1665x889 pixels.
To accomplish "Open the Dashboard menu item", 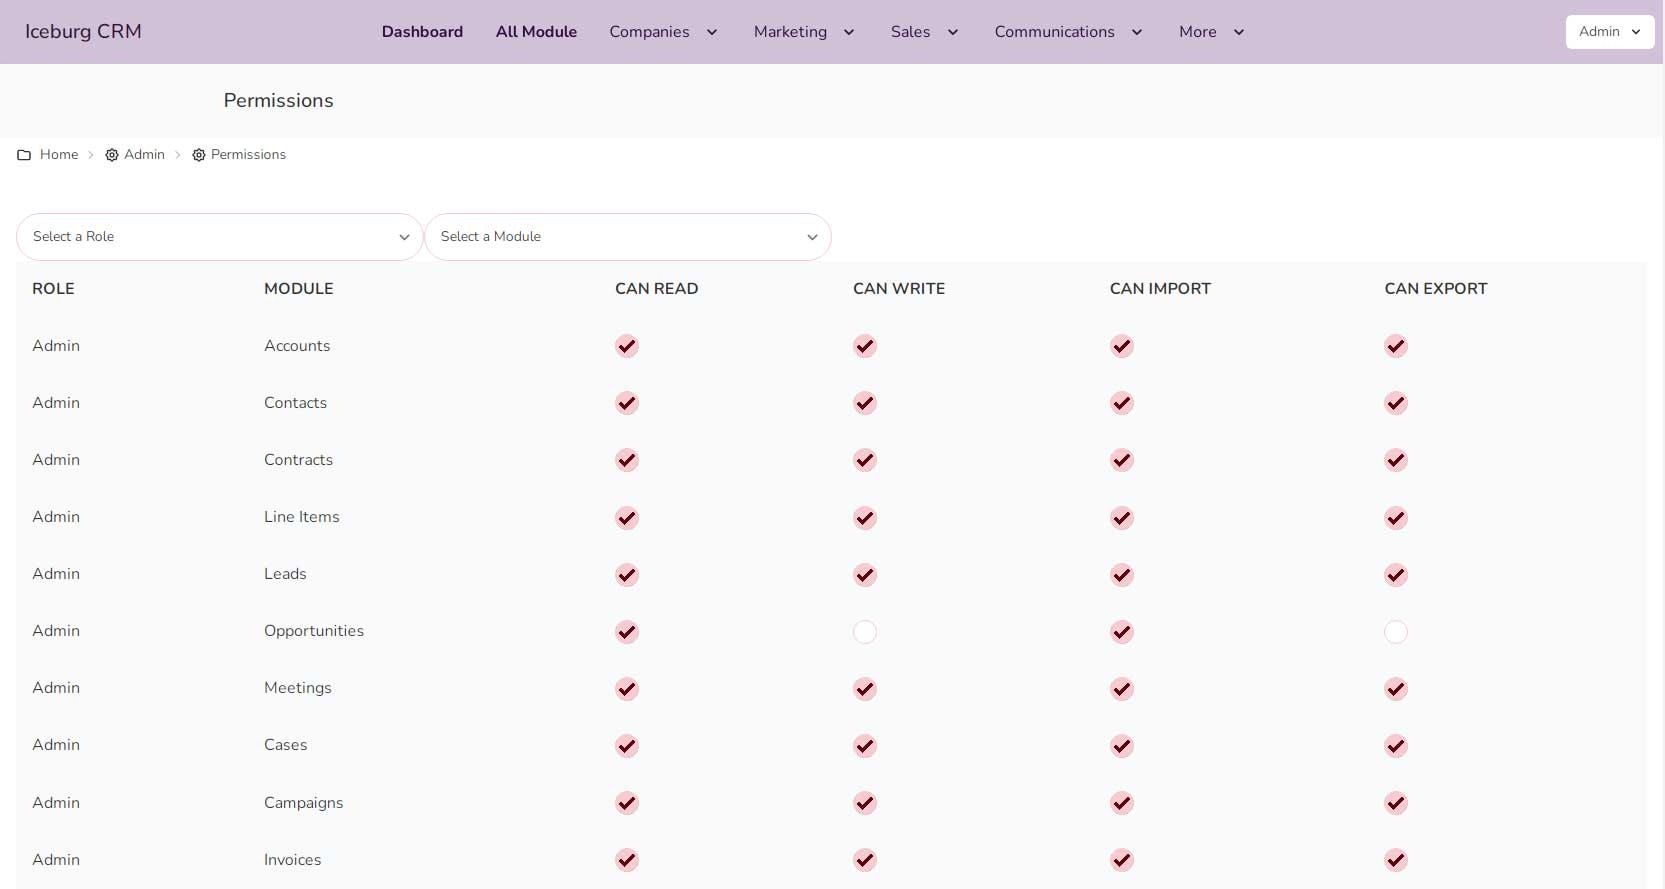I will click(x=422, y=32).
